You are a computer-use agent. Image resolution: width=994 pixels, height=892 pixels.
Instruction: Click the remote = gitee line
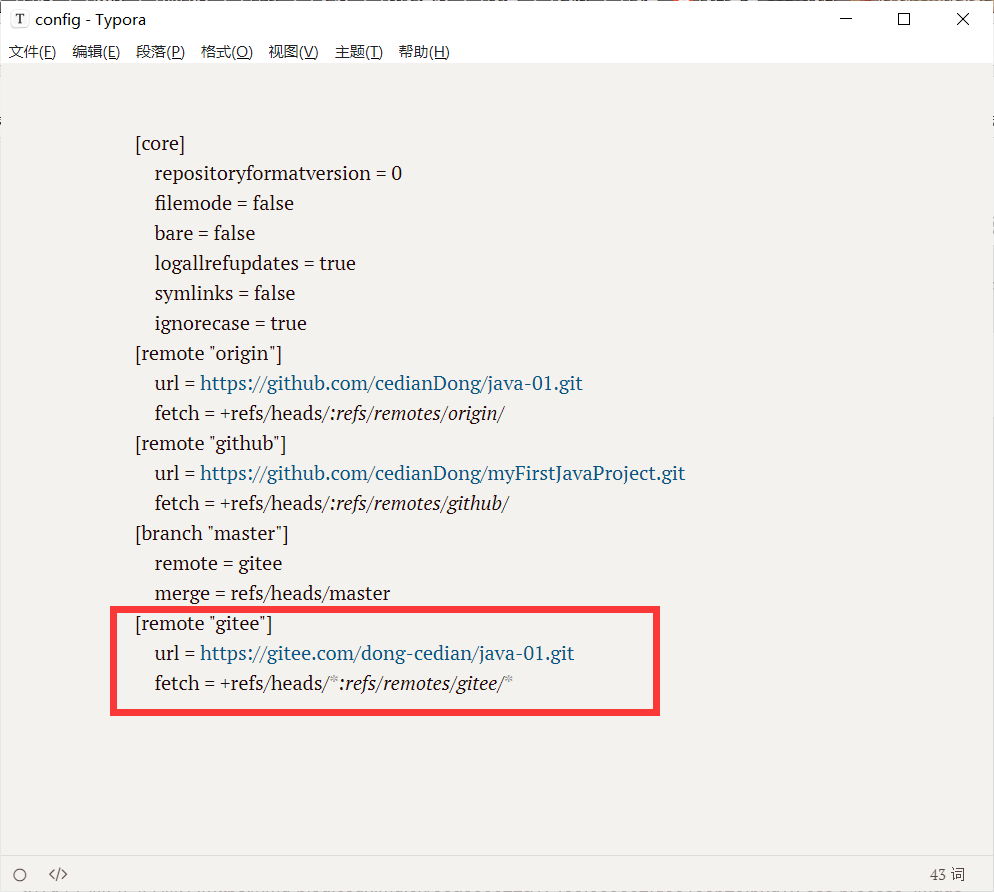point(218,564)
